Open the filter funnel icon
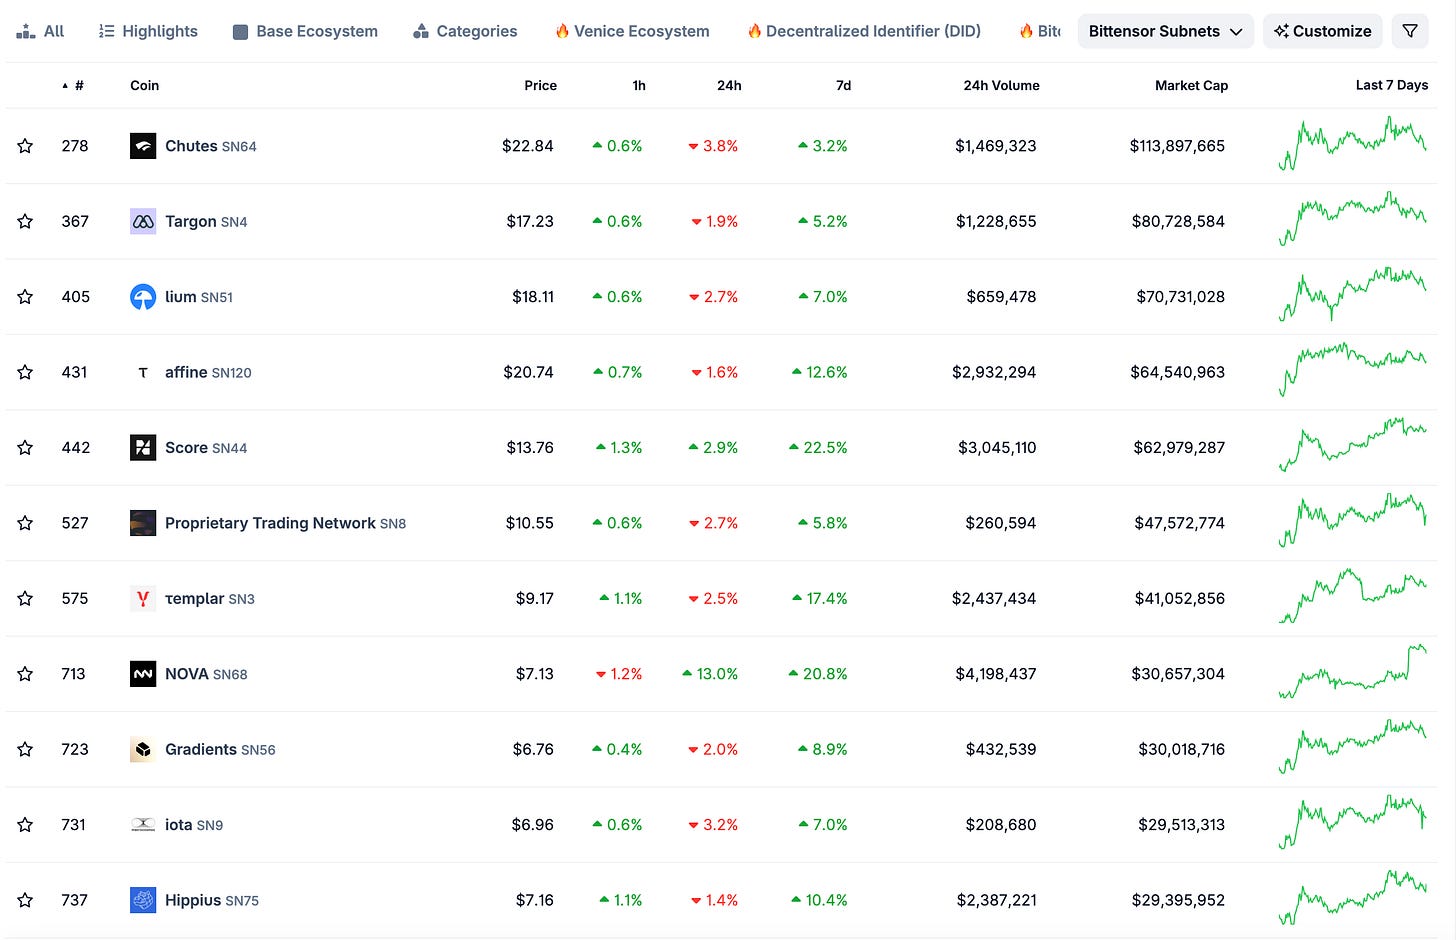The image size is (1456, 940). 1410,31
